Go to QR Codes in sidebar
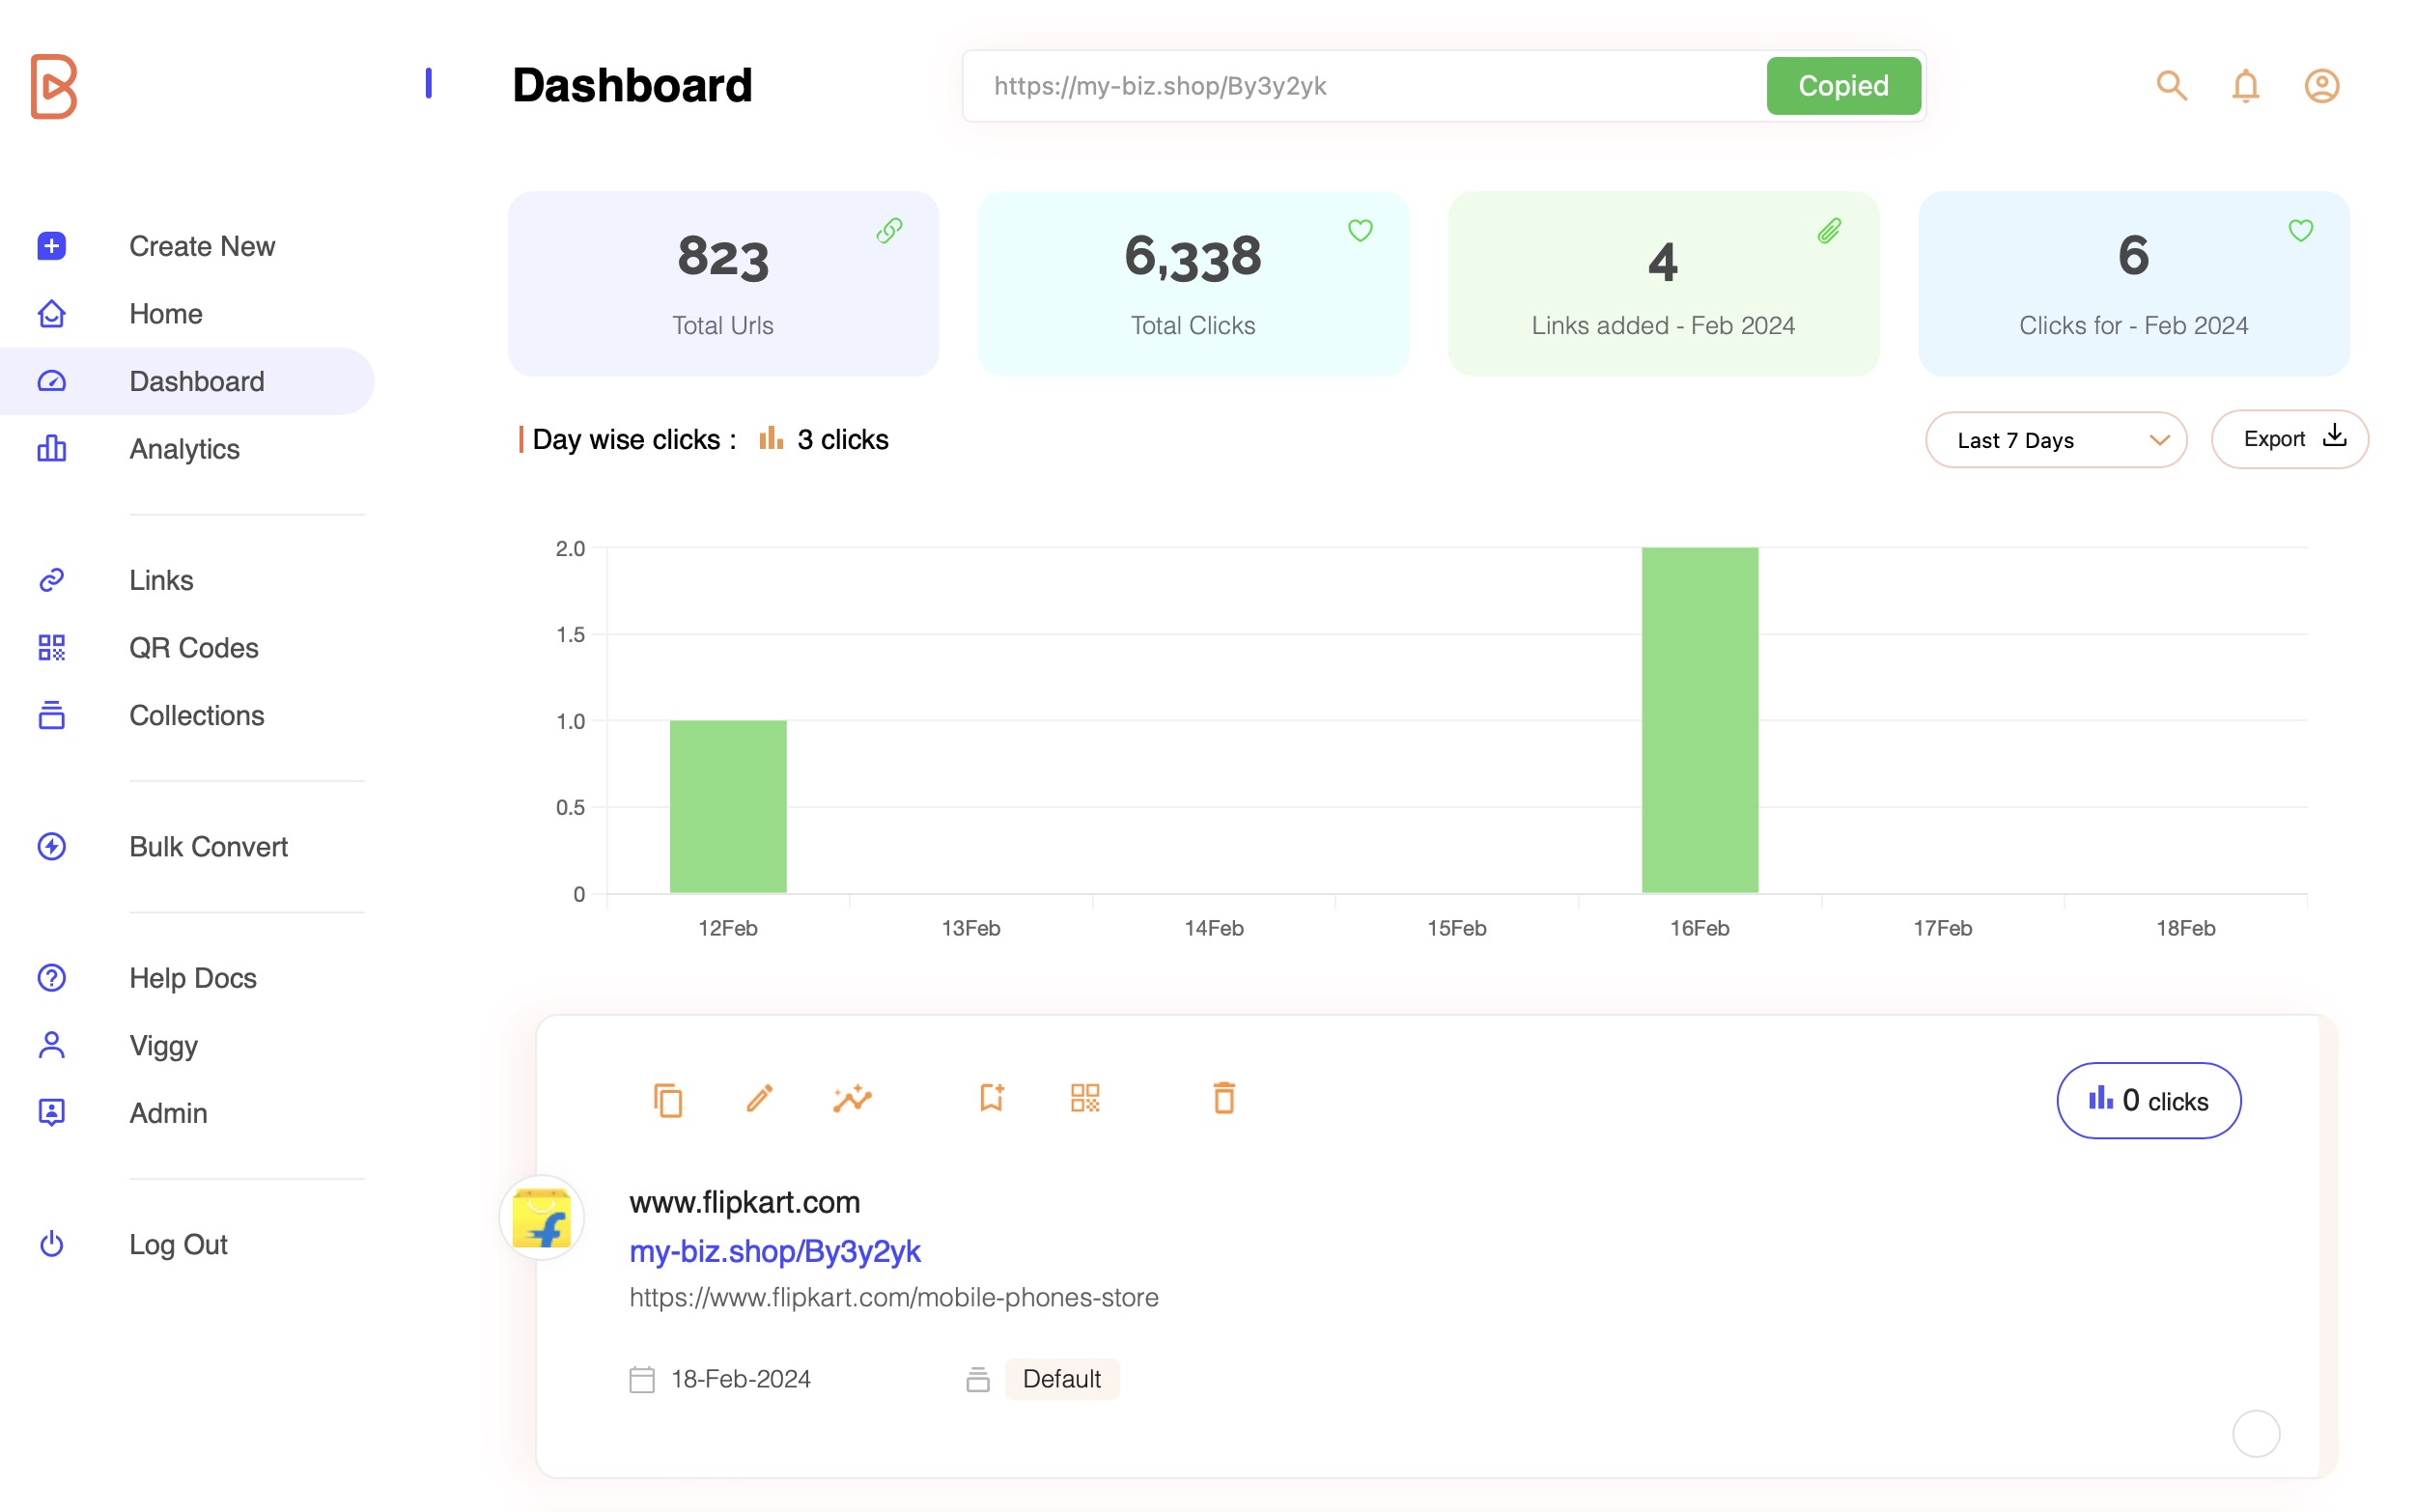This screenshot has width=2416, height=1512. (x=193, y=648)
